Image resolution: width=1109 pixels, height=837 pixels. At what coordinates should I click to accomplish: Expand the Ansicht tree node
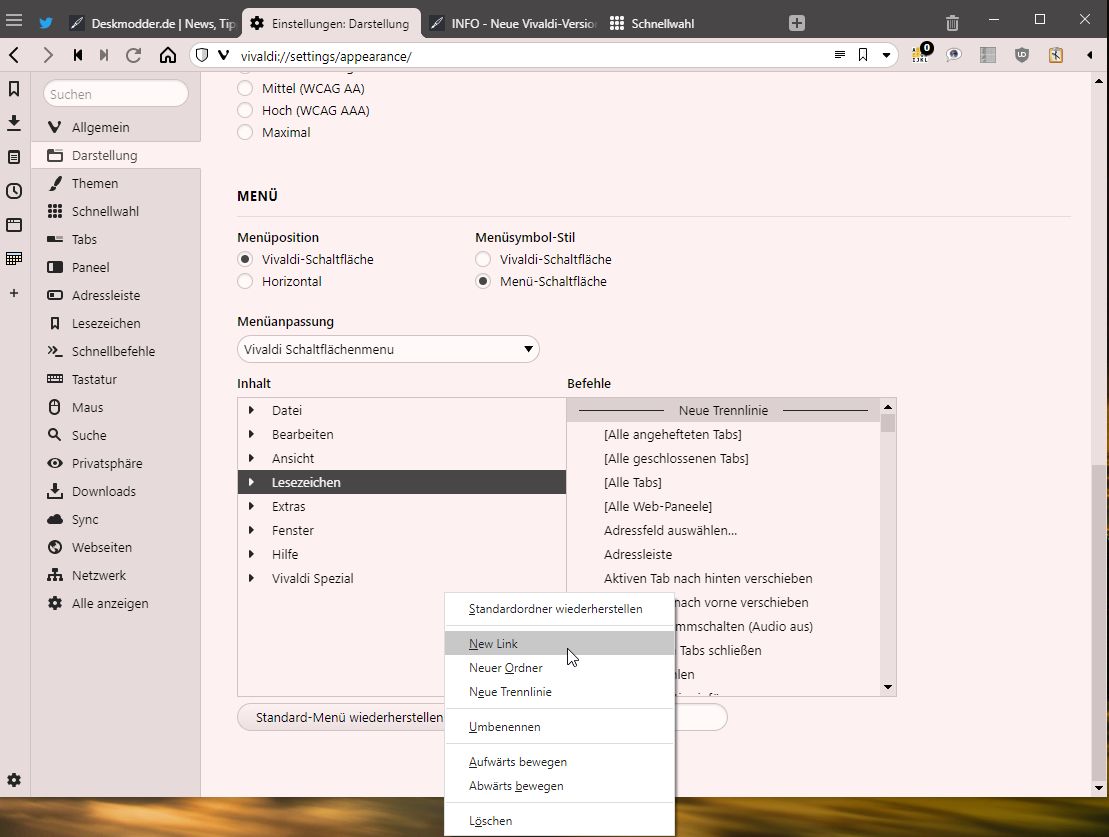coord(251,458)
